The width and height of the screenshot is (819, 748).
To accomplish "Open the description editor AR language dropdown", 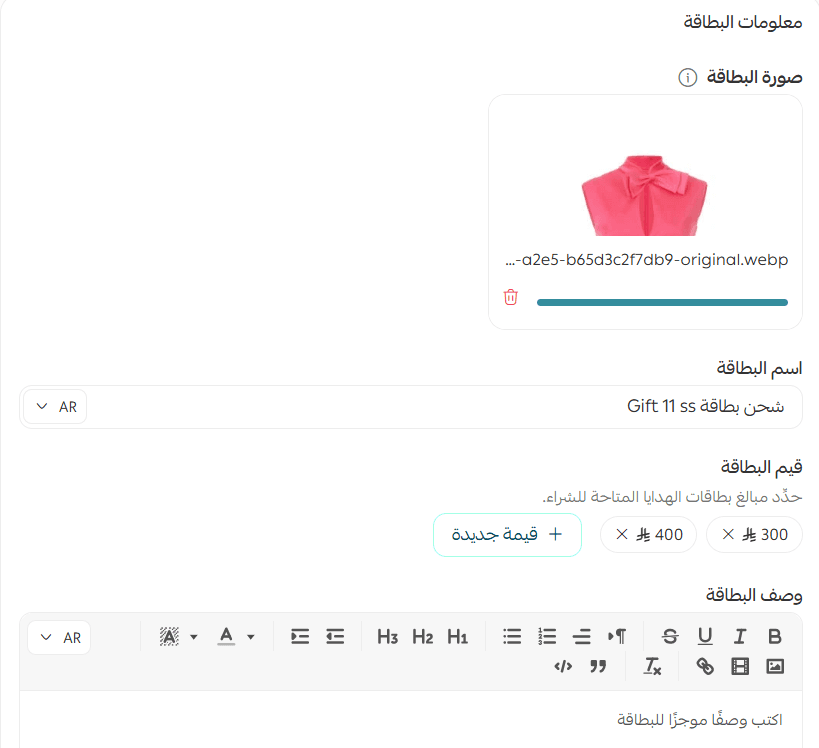I will [60, 637].
